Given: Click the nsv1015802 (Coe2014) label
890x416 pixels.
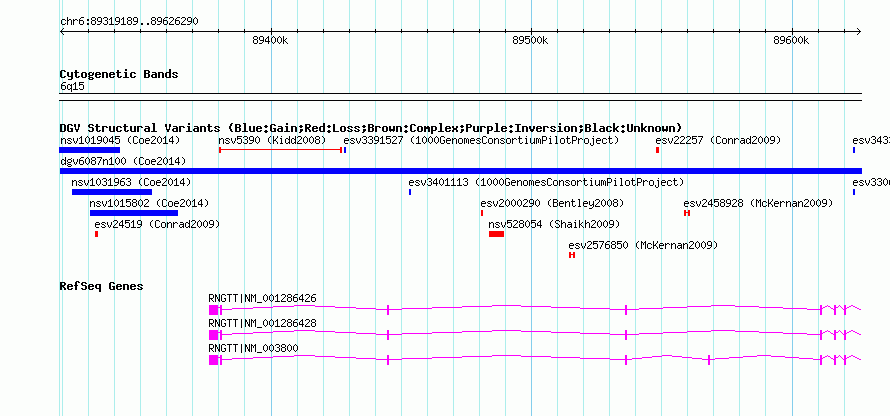Looking at the screenshot, I should [149, 203].
